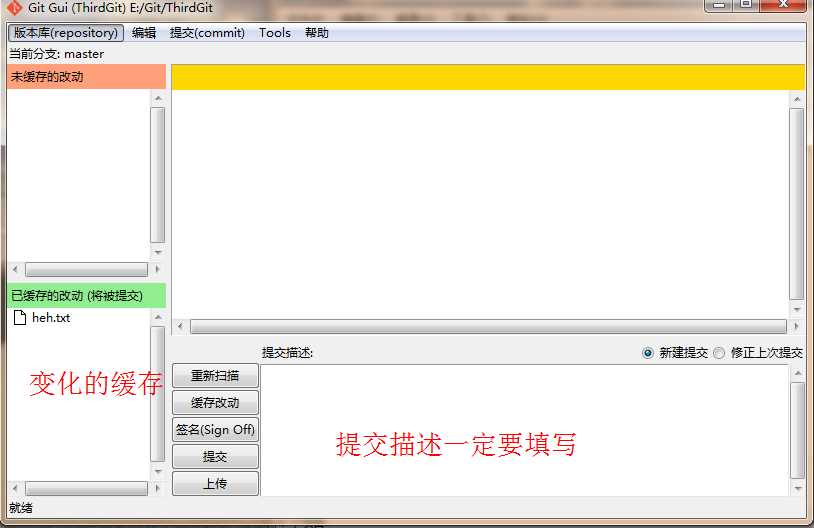
Task: Click left arrow of staged list horizontal scrollbar
Action: tap(15, 488)
